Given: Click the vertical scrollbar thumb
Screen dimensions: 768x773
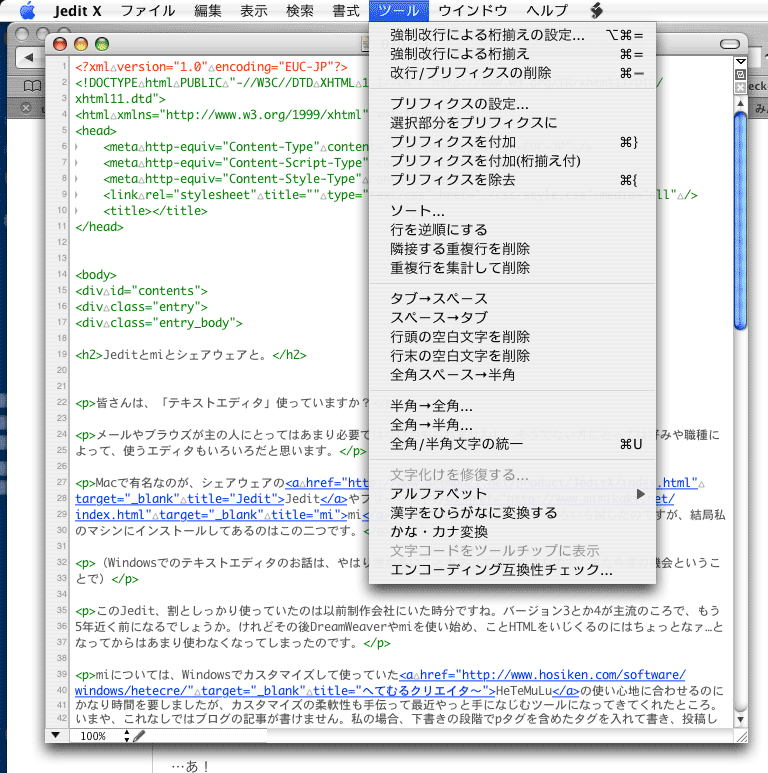Looking at the screenshot, I should (x=740, y=220).
